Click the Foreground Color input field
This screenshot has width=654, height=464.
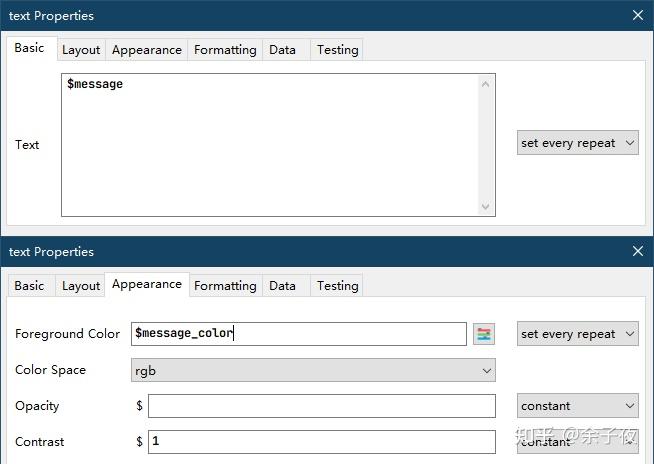(298, 334)
